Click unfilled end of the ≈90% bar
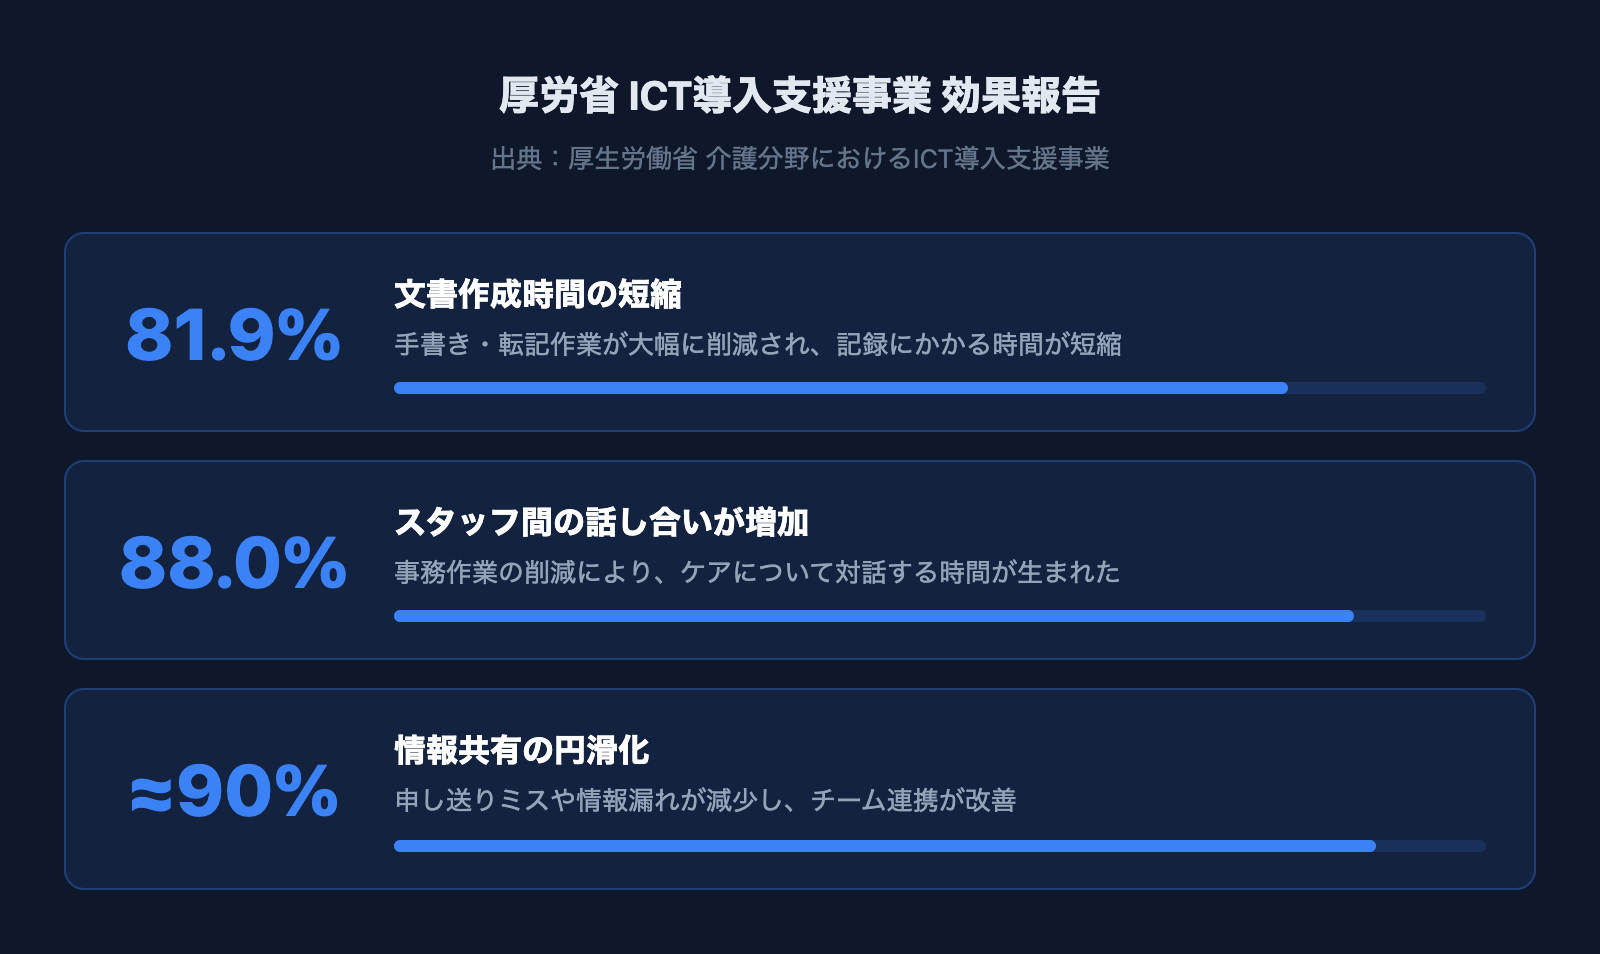The height and width of the screenshot is (954, 1600). (1430, 846)
